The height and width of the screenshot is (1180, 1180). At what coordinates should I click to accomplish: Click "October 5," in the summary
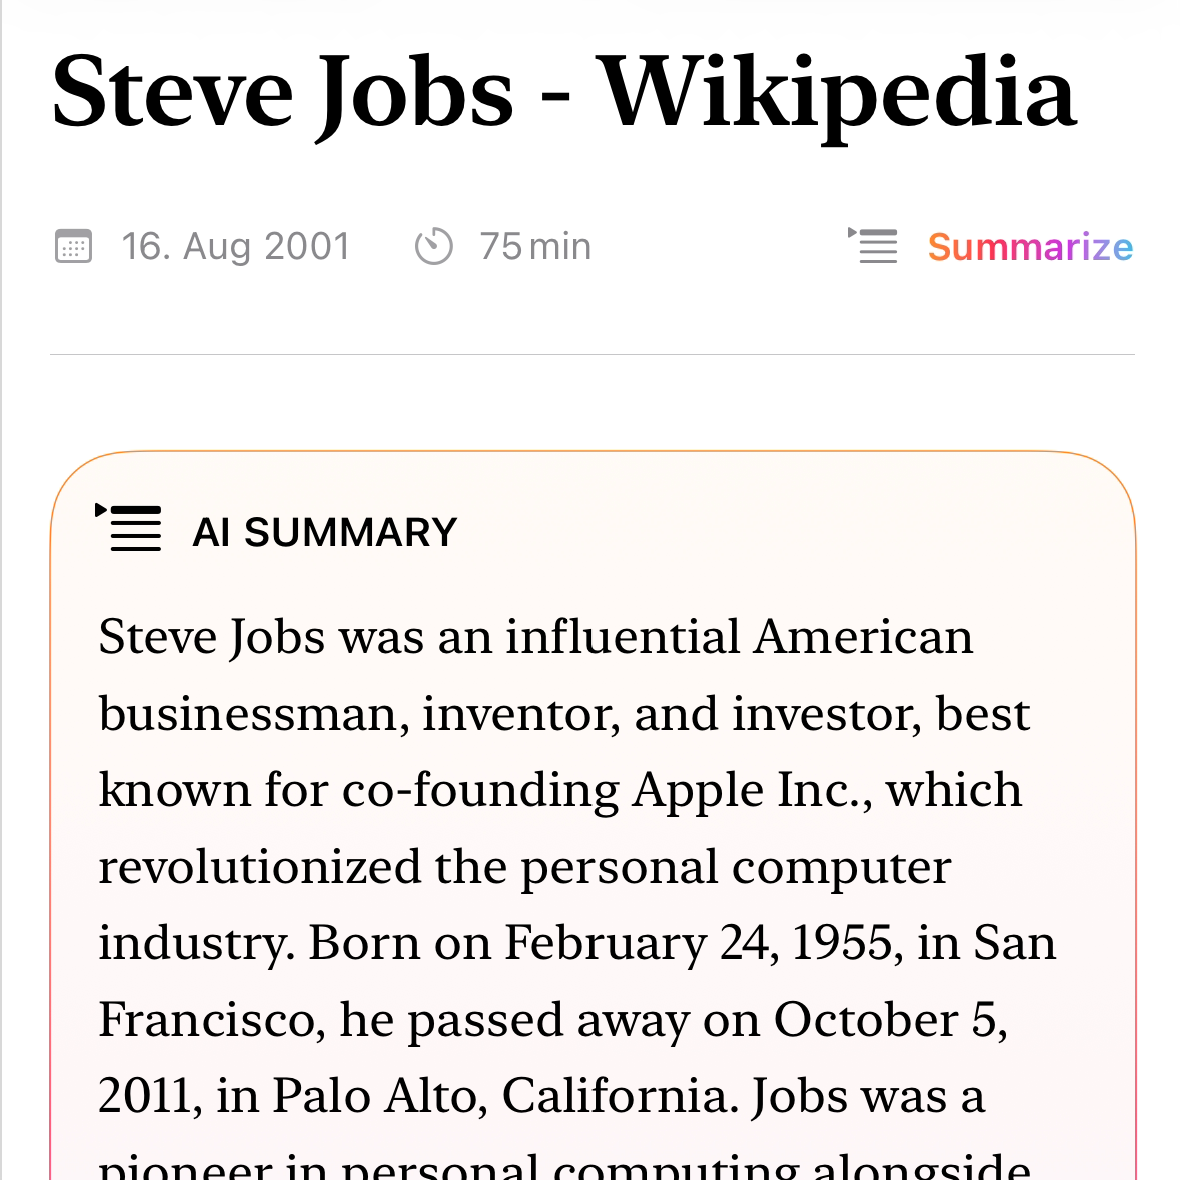[x=890, y=1020]
